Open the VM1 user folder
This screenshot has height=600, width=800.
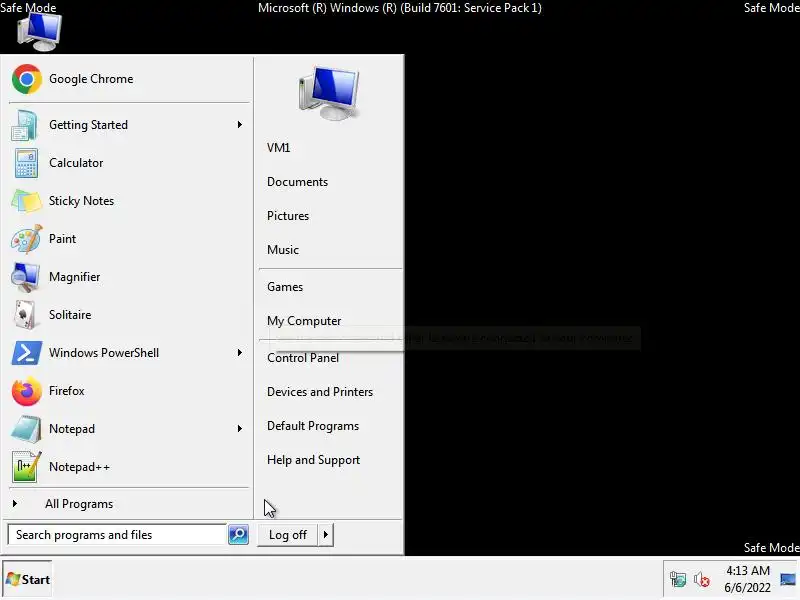tap(279, 148)
